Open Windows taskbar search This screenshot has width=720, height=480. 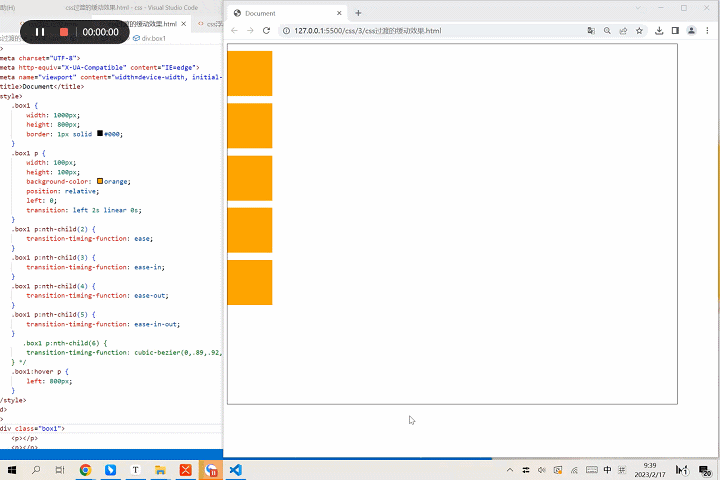coord(36,470)
